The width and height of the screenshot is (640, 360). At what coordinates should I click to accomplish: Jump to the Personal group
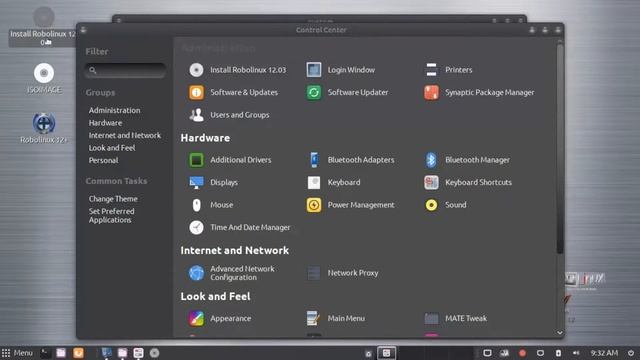pos(103,160)
